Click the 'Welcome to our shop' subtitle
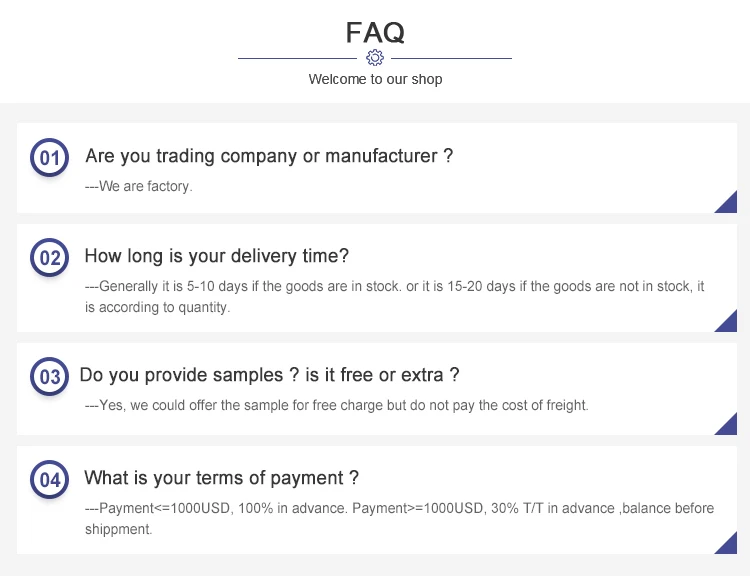Image resolution: width=750 pixels, height=576 pixels. click(x=375, y=79)
